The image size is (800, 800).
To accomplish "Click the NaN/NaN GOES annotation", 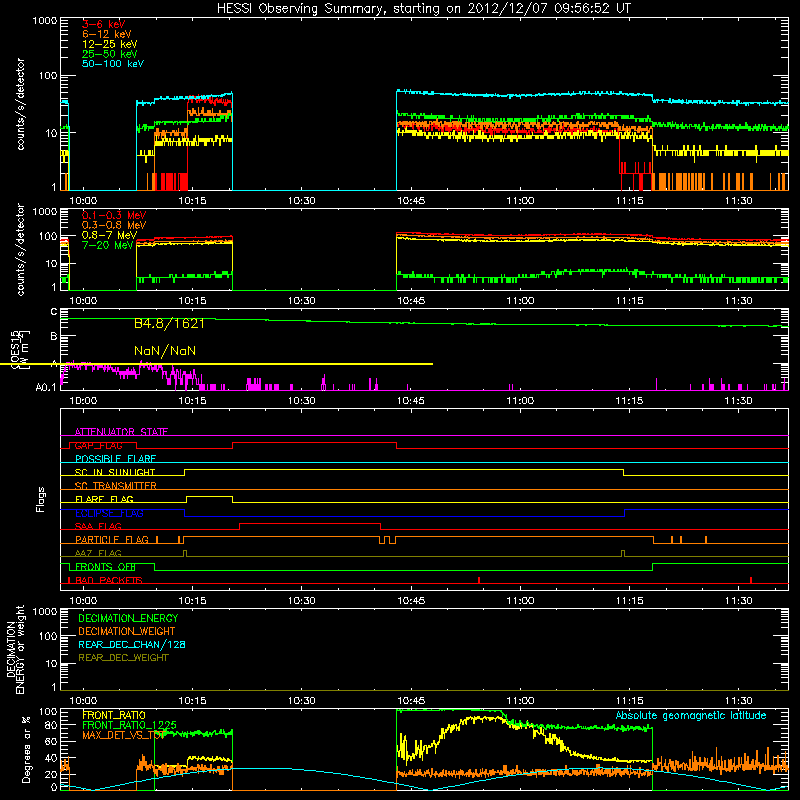I will 165,351.
